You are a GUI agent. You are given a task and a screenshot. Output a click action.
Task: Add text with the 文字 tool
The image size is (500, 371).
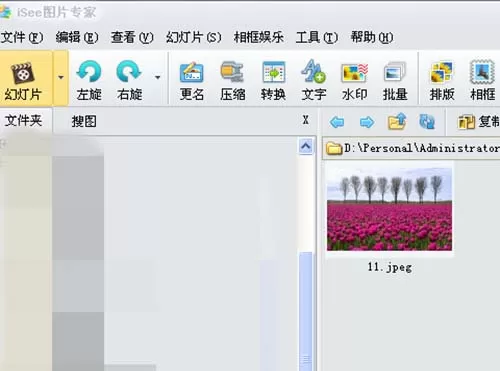coord(313,81)
